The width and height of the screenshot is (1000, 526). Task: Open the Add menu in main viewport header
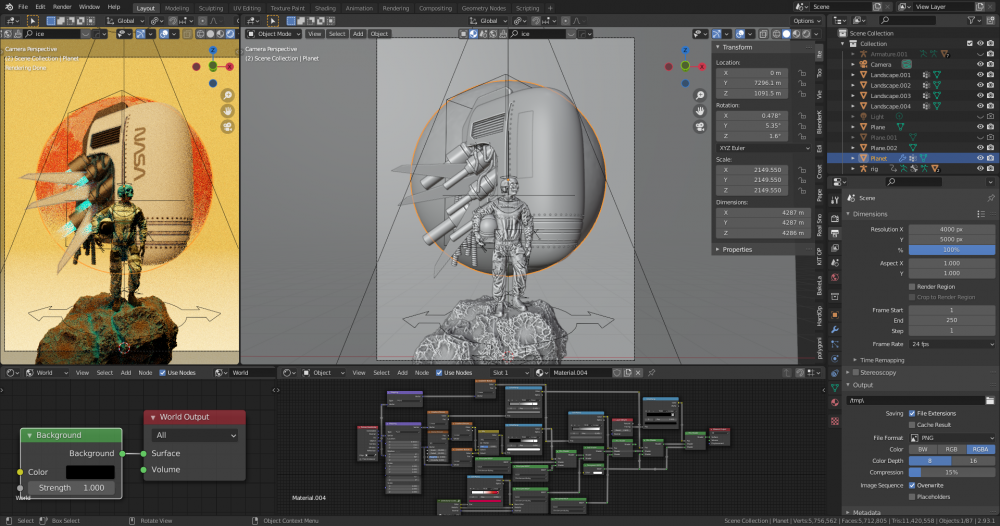[x=358, y=34]
